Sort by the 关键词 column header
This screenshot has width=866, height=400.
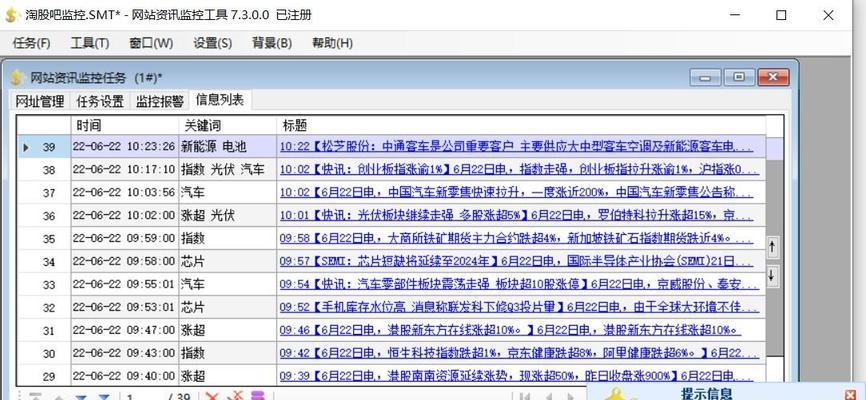[x=228, y=125]
